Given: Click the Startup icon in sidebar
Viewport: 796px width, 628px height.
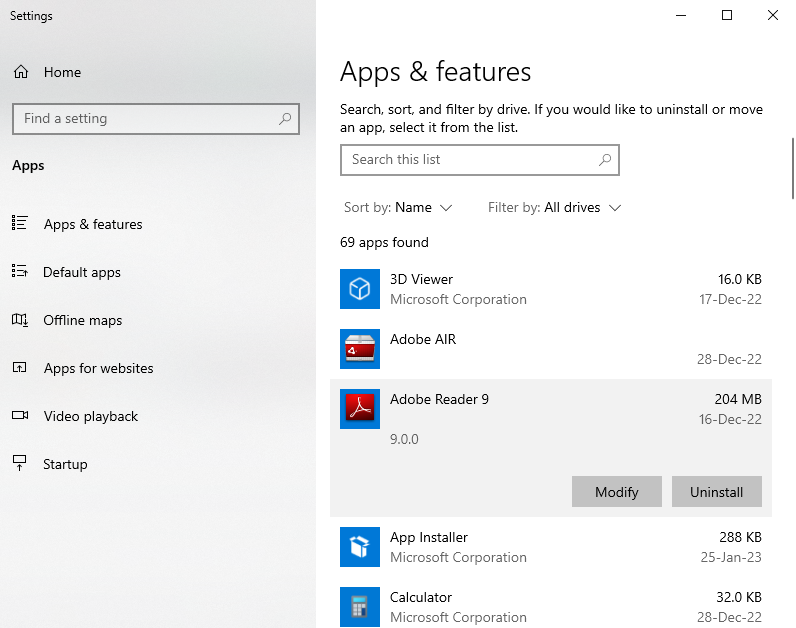Looking at the screenshot, I should click(x=20, y=463).
